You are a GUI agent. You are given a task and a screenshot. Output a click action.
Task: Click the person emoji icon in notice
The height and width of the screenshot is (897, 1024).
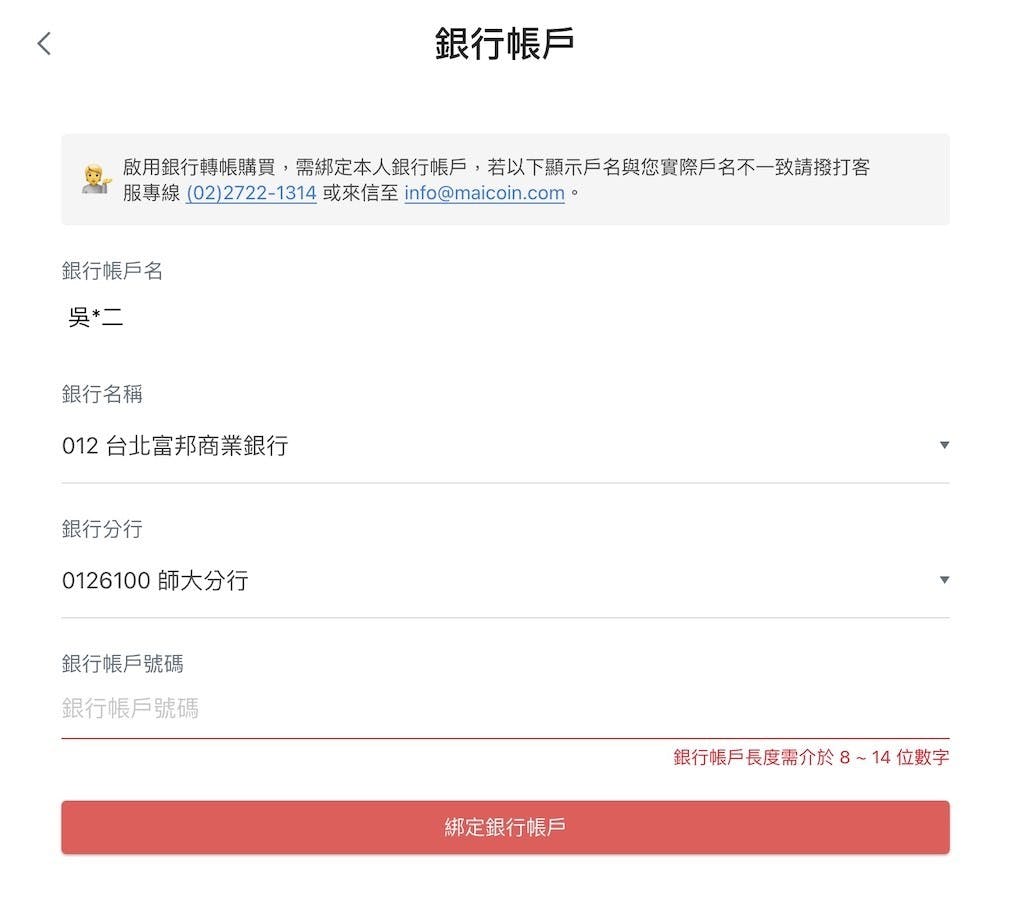(x=96, y=180)
